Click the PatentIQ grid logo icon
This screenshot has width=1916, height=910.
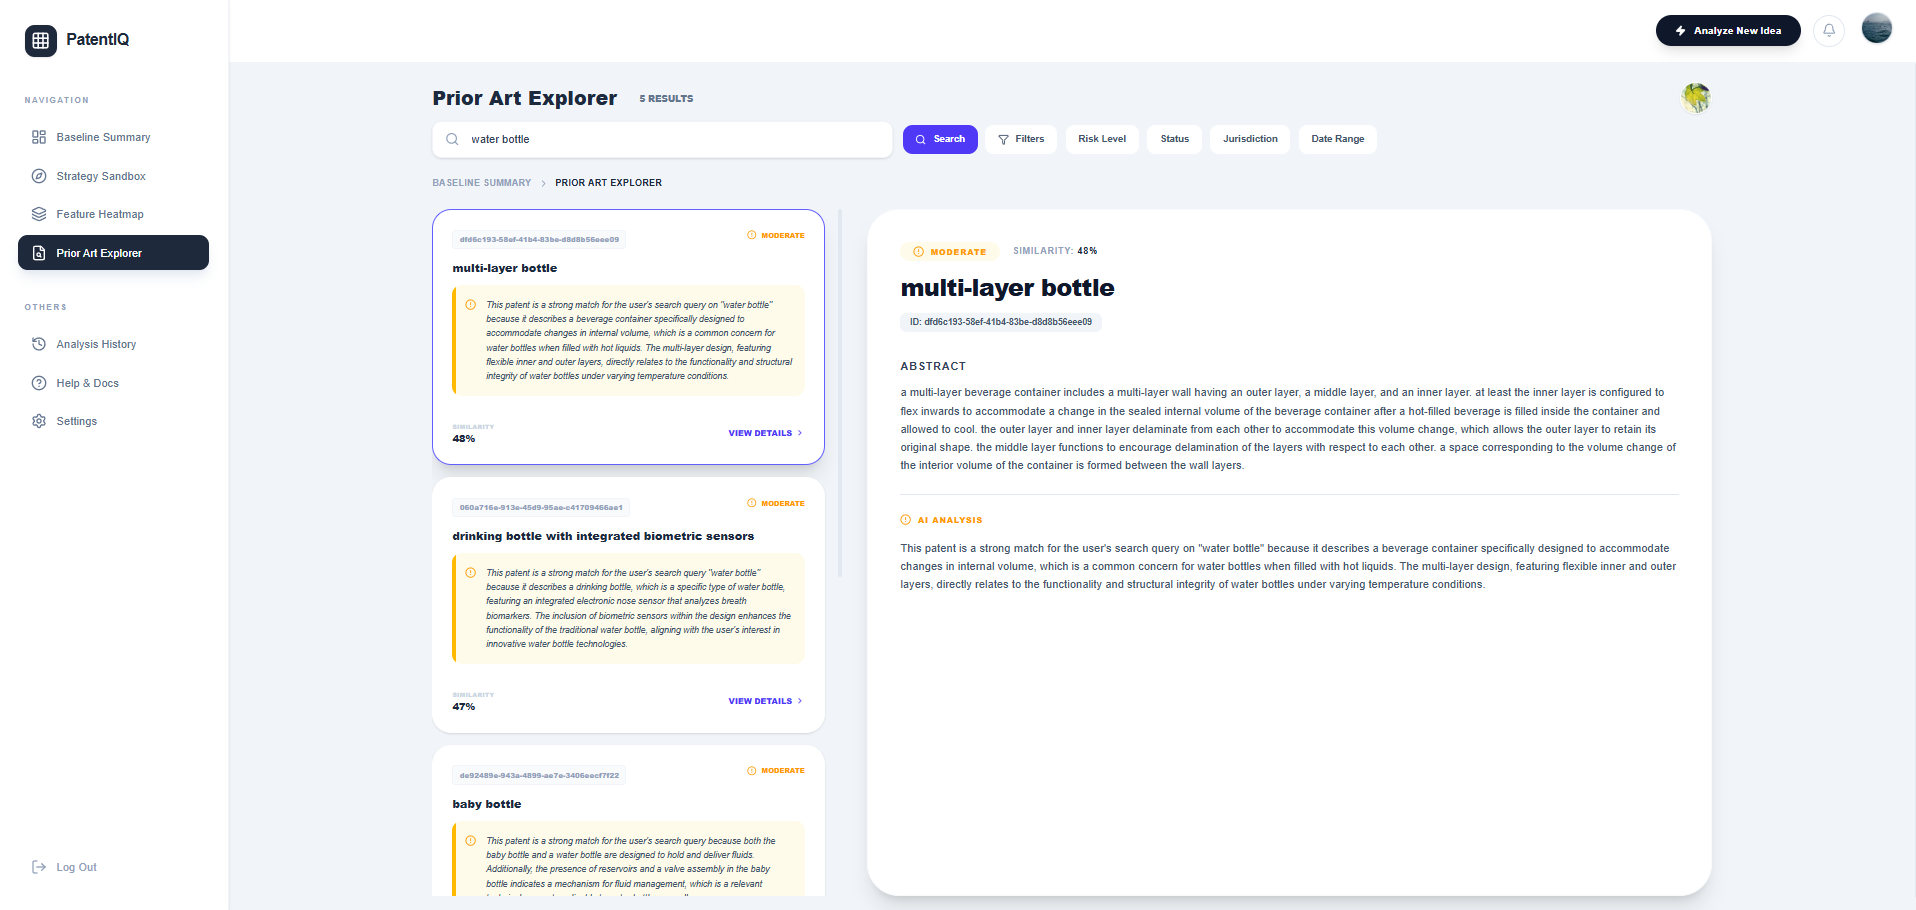point(41,40)
